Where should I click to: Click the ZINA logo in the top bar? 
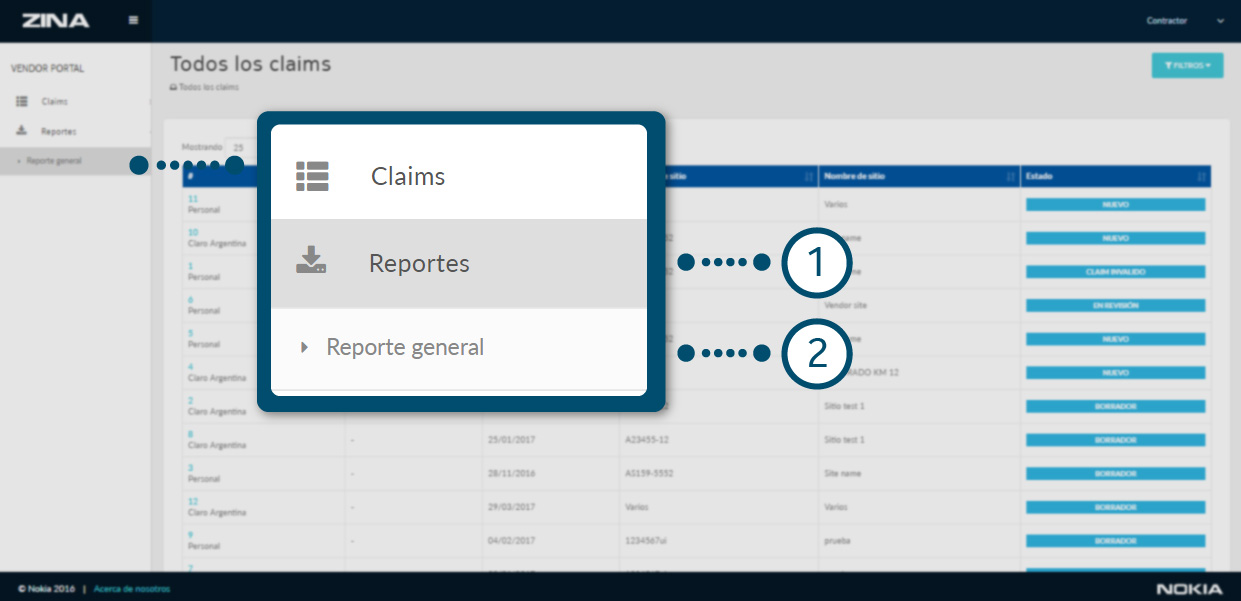55,21
